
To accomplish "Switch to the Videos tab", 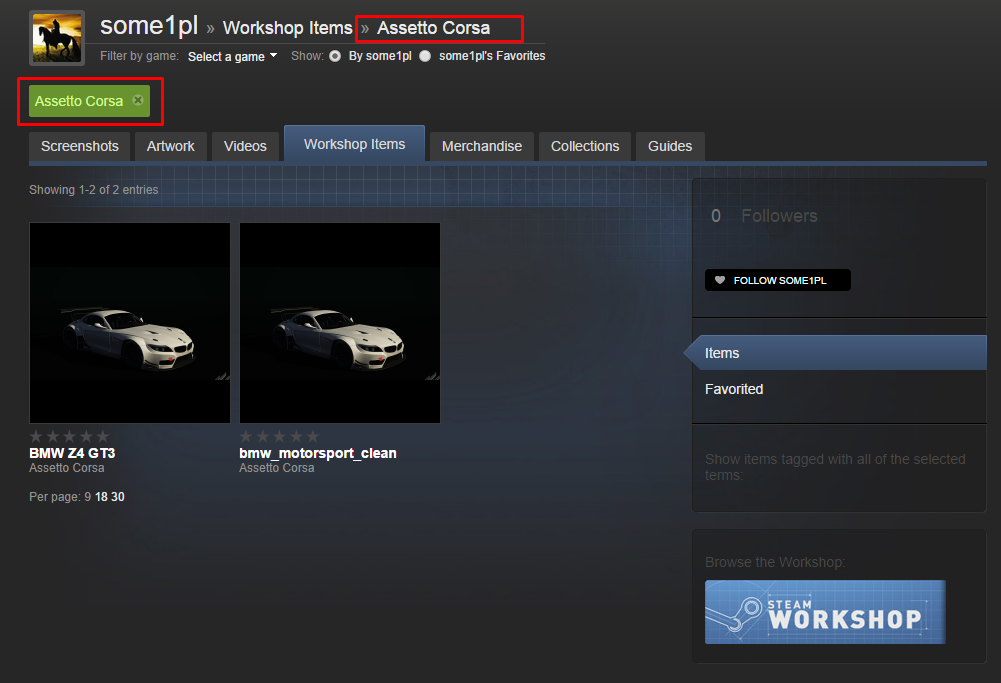I will point(245,146).
